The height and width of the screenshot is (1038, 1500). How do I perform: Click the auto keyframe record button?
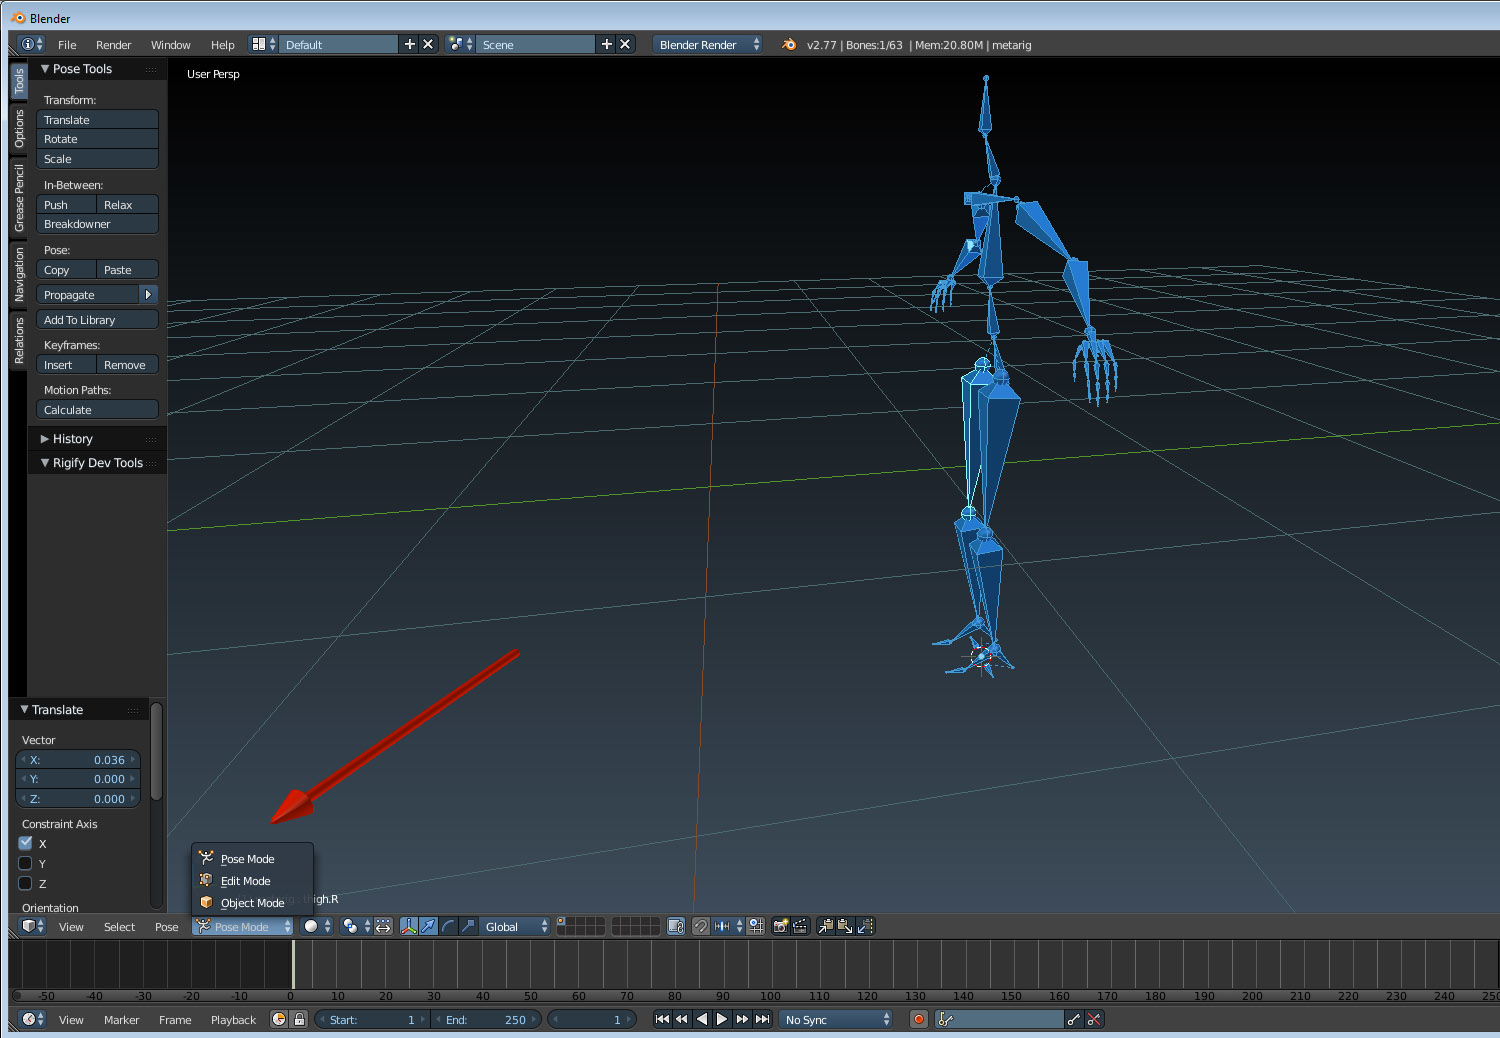tap(918, 1019)
